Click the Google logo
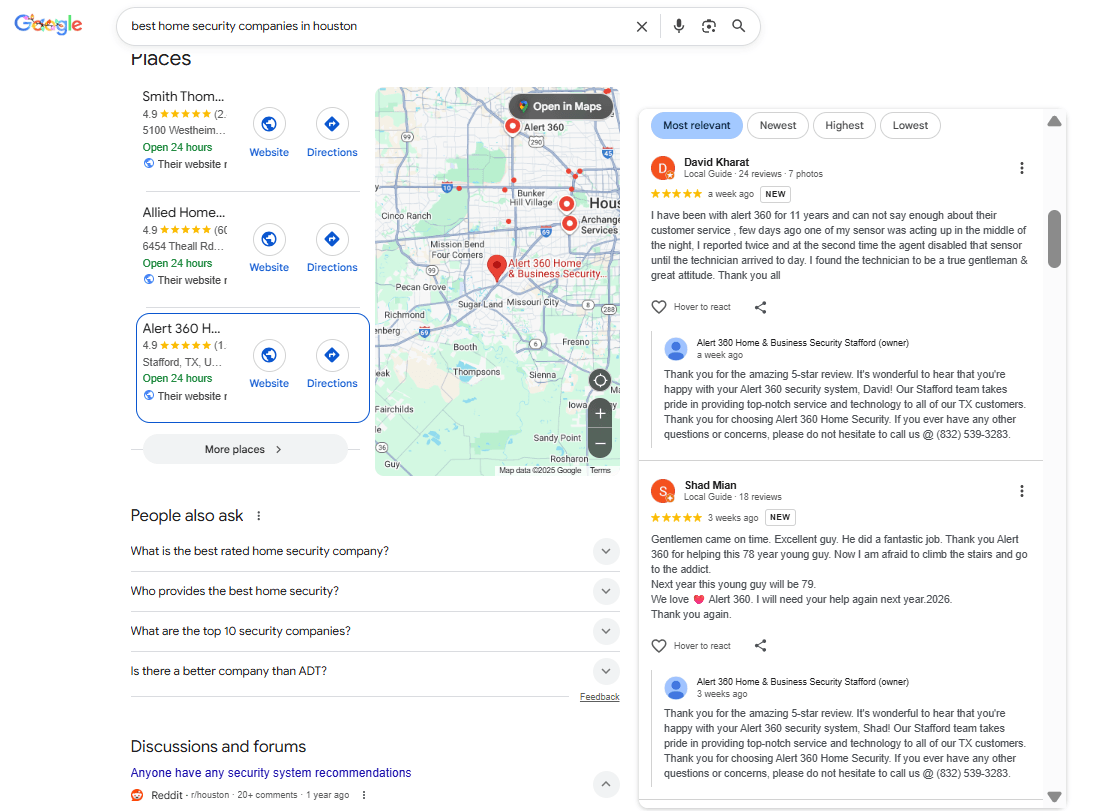The height and width of the screenshot is (811, 1098). pyautogui.click(x=47, y=24)
